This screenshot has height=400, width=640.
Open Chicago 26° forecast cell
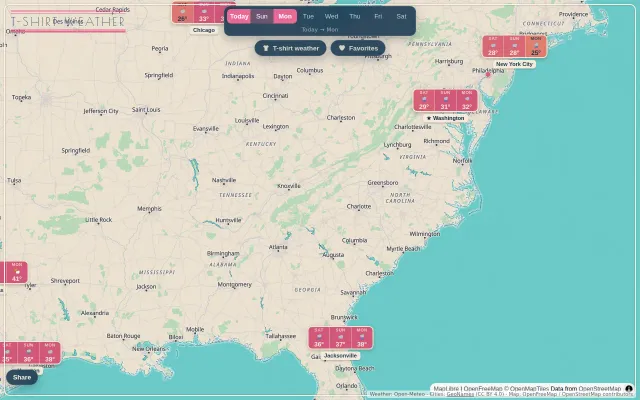pos(182,13)
